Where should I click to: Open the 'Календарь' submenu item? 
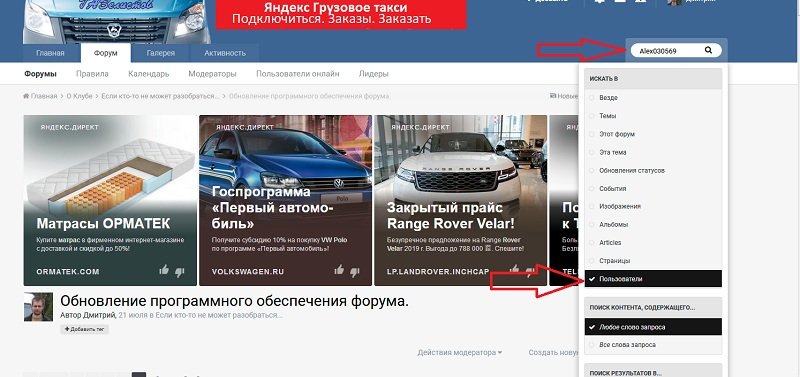(148, 74)
